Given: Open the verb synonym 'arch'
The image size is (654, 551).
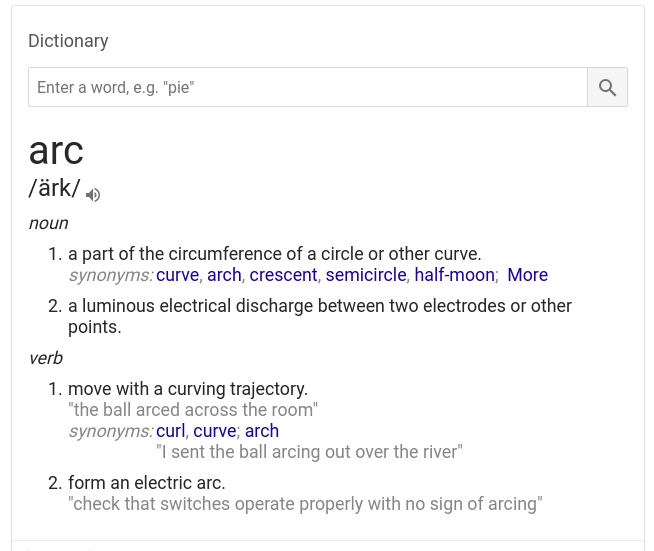Looking at the screenshot, I should (262, 431).
